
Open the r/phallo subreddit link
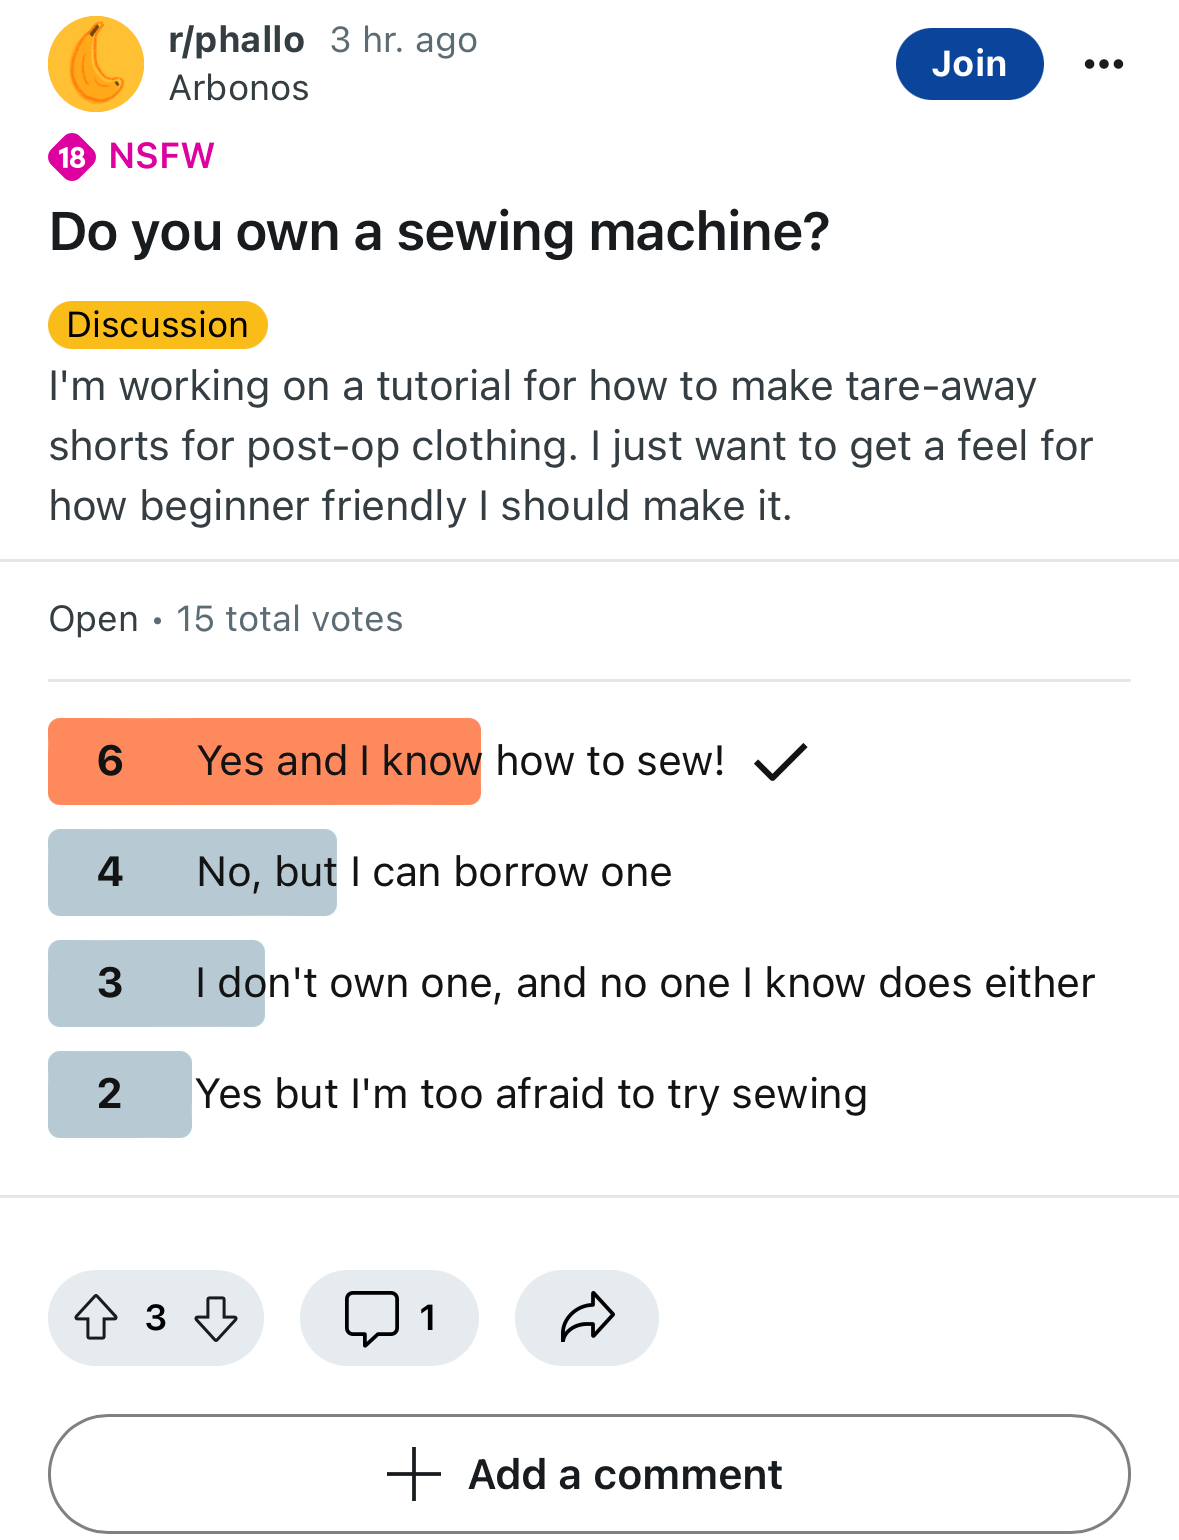tap(237, 40)
